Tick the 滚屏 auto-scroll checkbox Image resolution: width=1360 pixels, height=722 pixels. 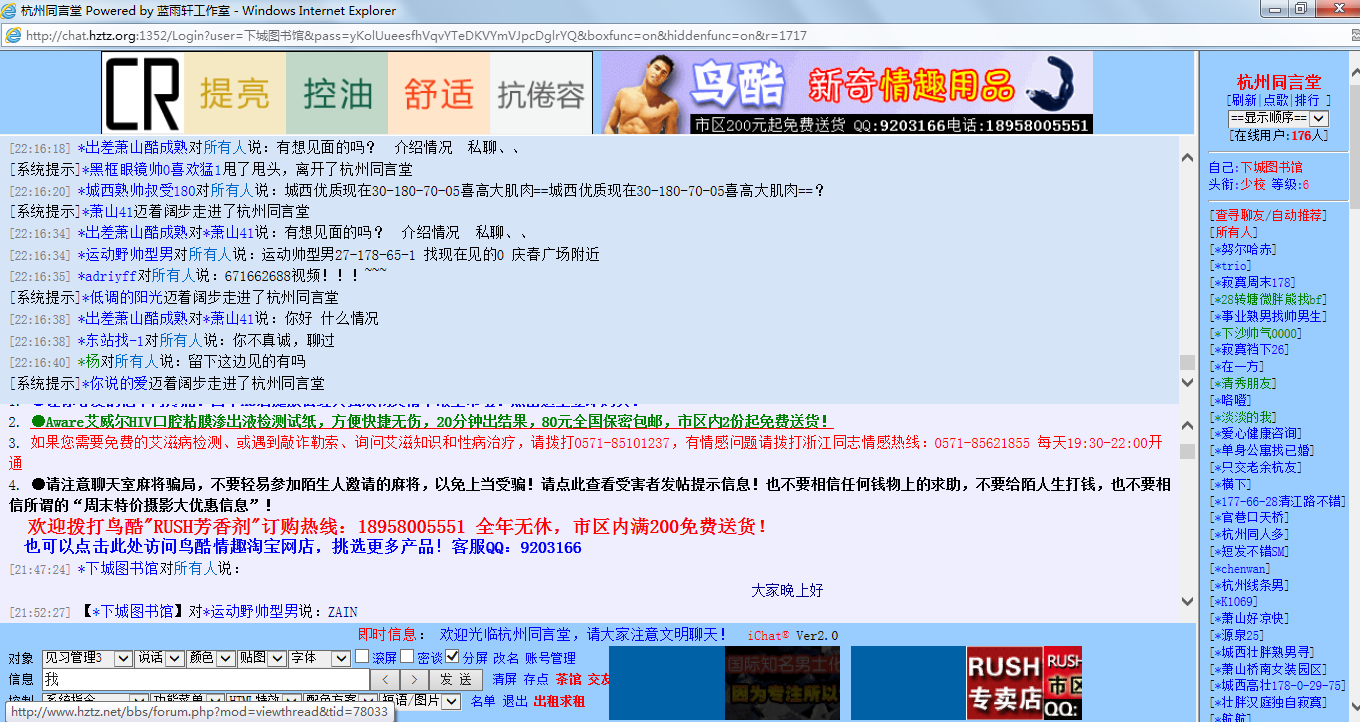point(362,657)
